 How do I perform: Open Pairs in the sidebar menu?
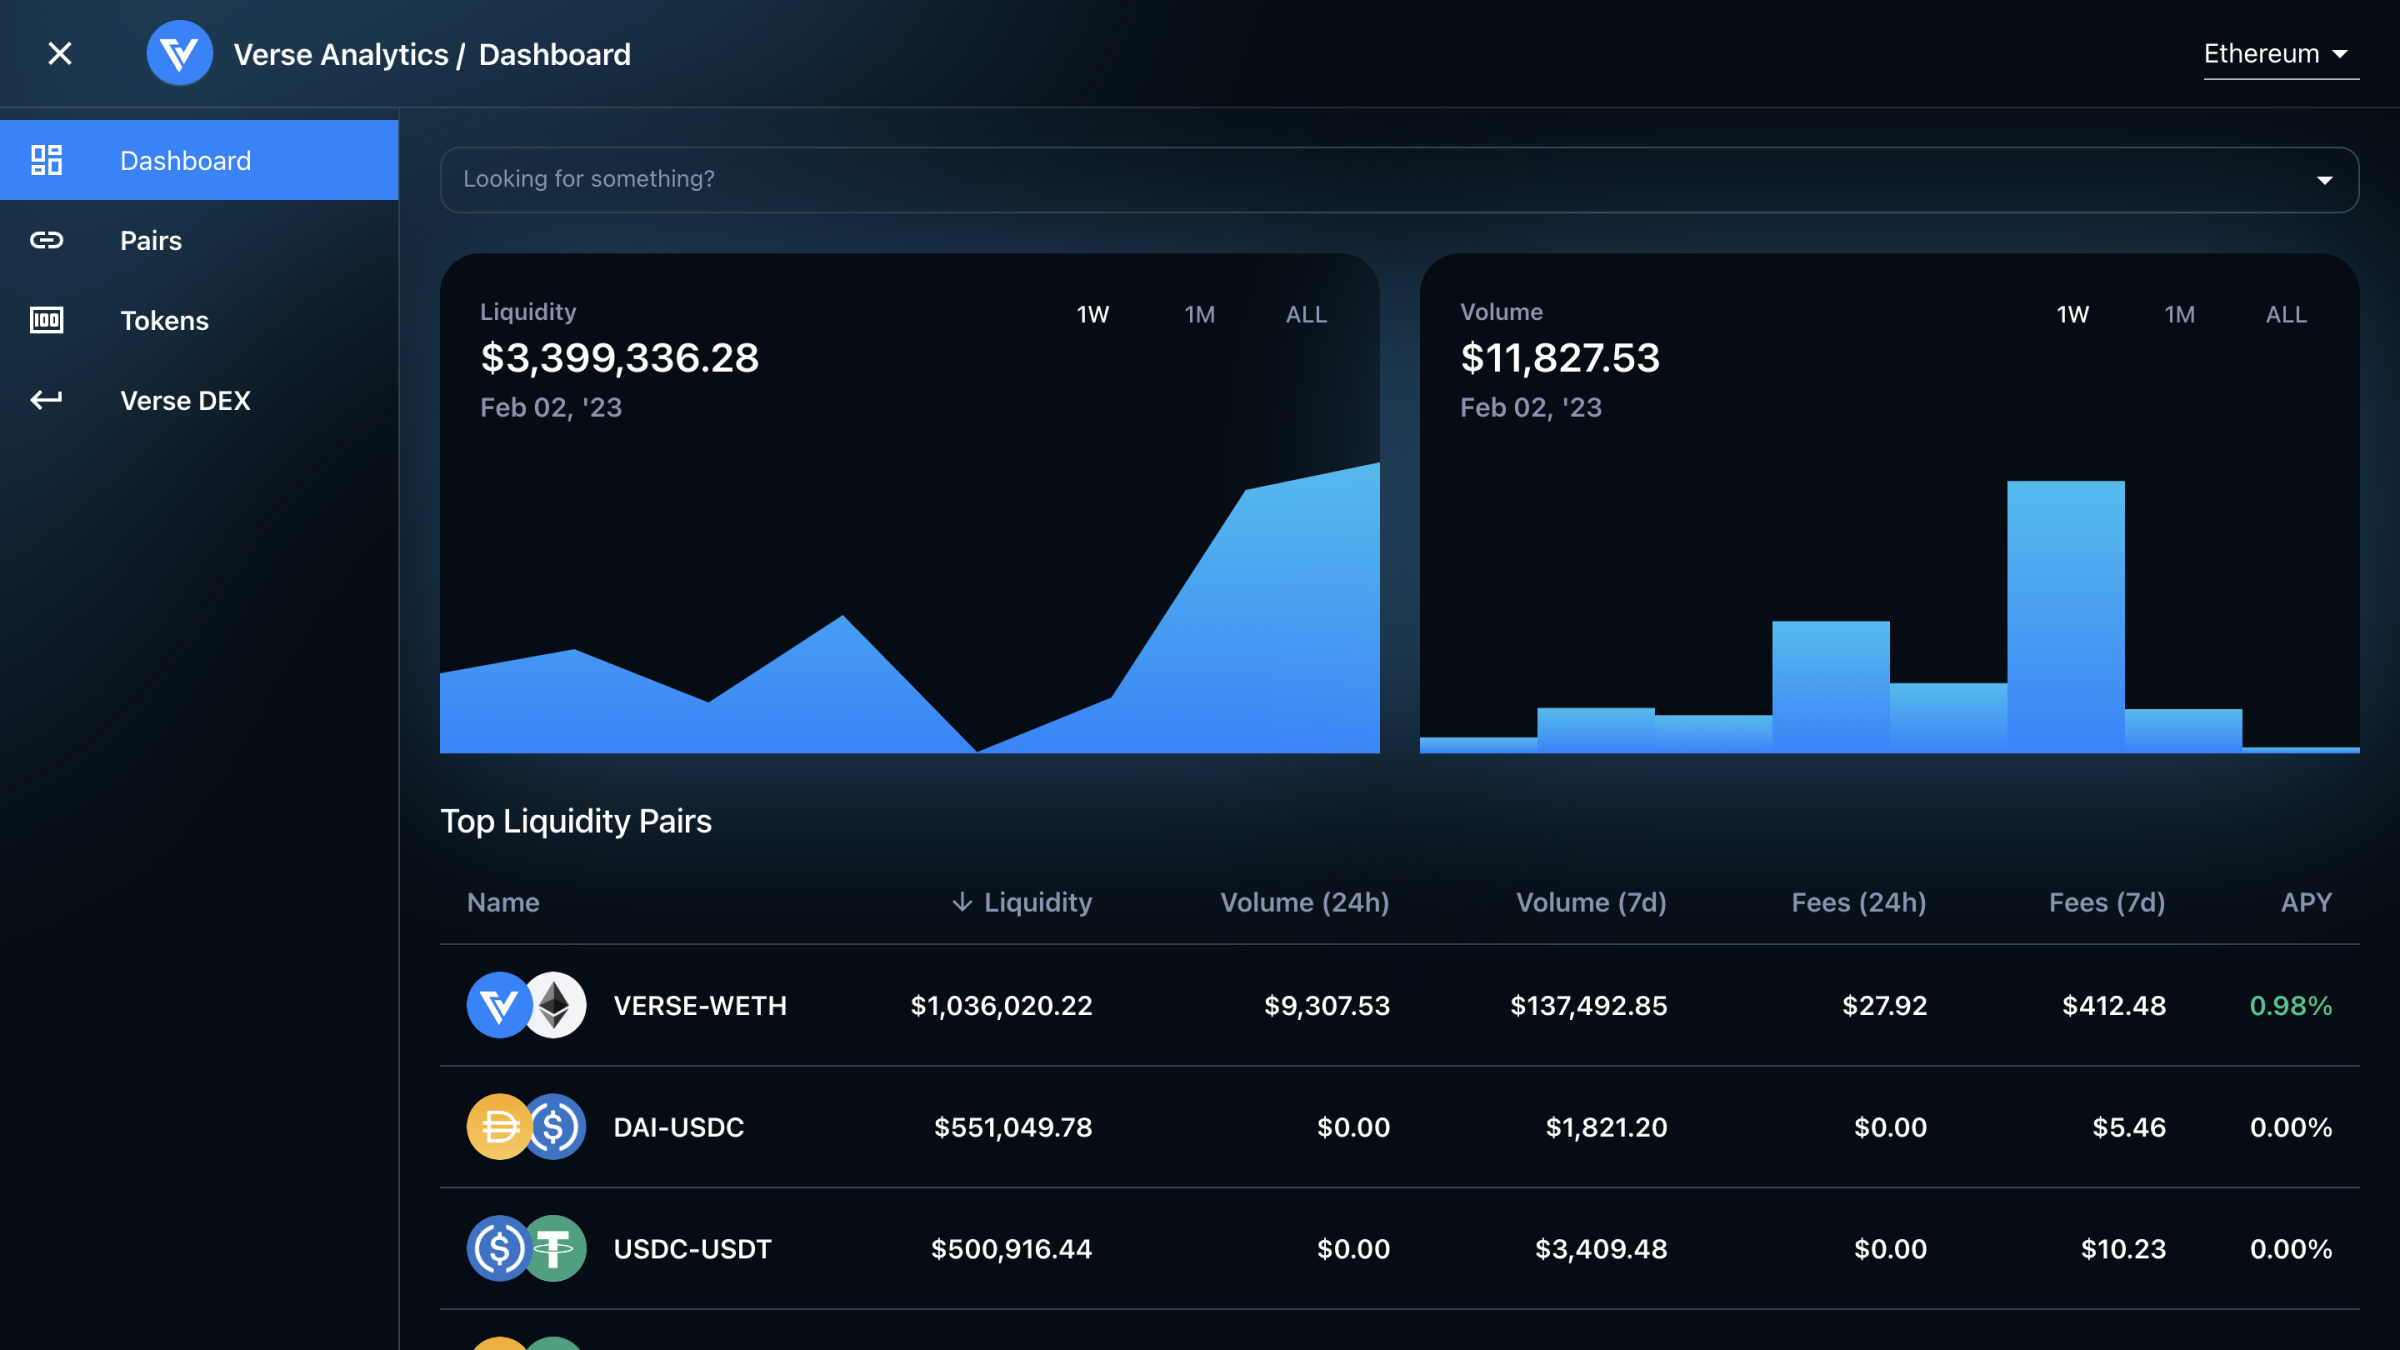pos(151,241)
